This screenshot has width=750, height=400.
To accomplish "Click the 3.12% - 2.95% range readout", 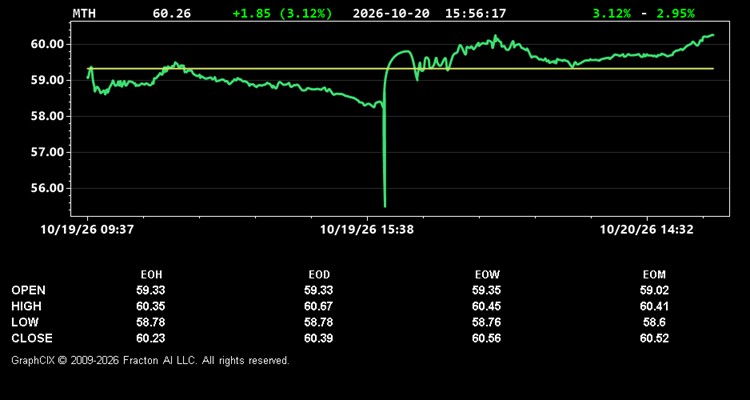I will pos(643,13).
